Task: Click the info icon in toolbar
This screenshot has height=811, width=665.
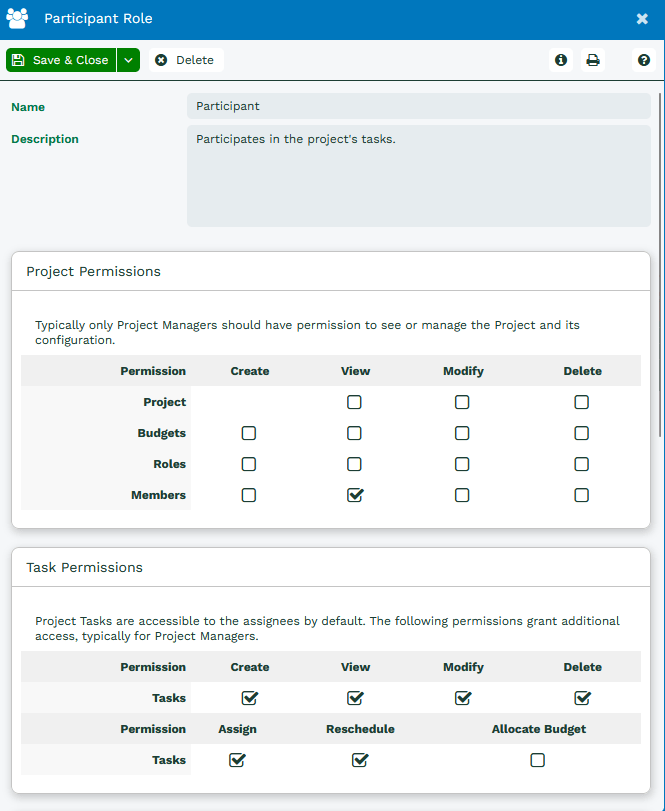Action: (561, 60)
